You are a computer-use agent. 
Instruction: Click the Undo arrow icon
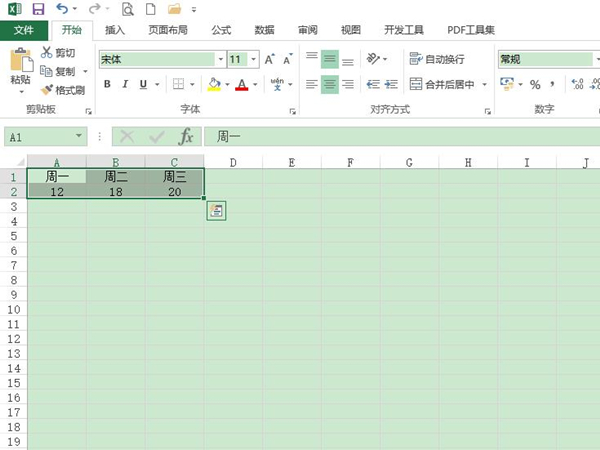tap(62, 9)
